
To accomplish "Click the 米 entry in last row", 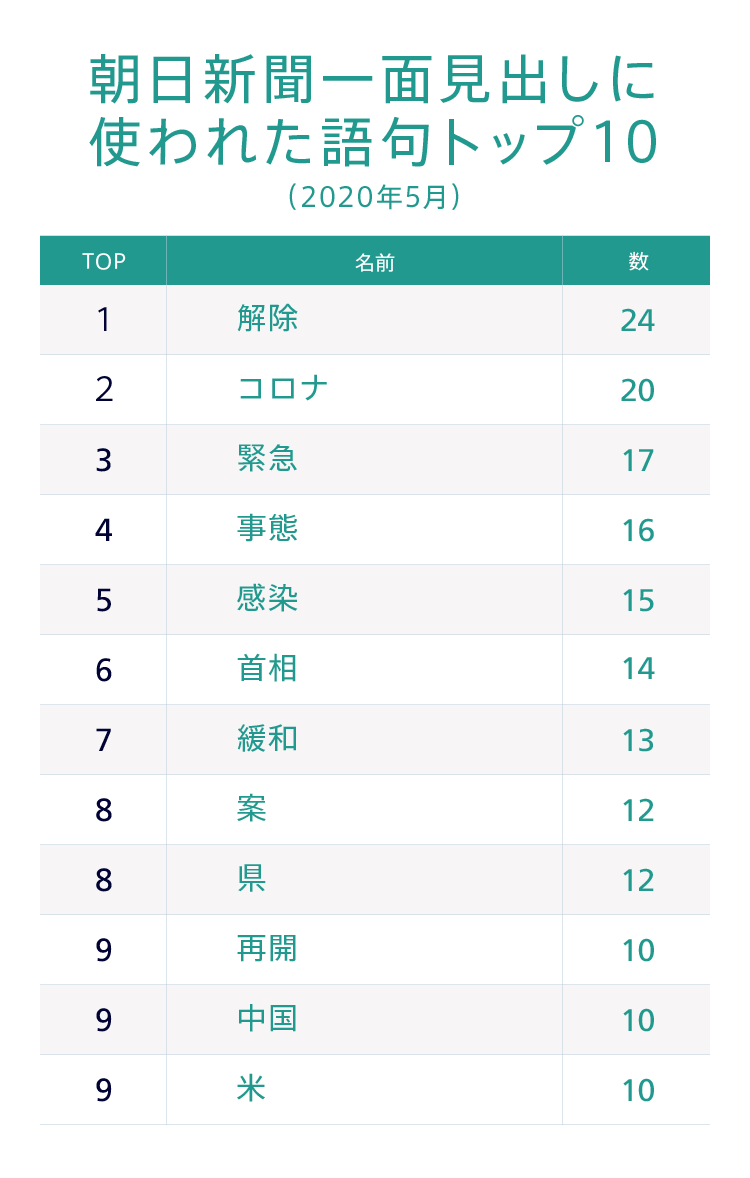I will pos(252,1089).
